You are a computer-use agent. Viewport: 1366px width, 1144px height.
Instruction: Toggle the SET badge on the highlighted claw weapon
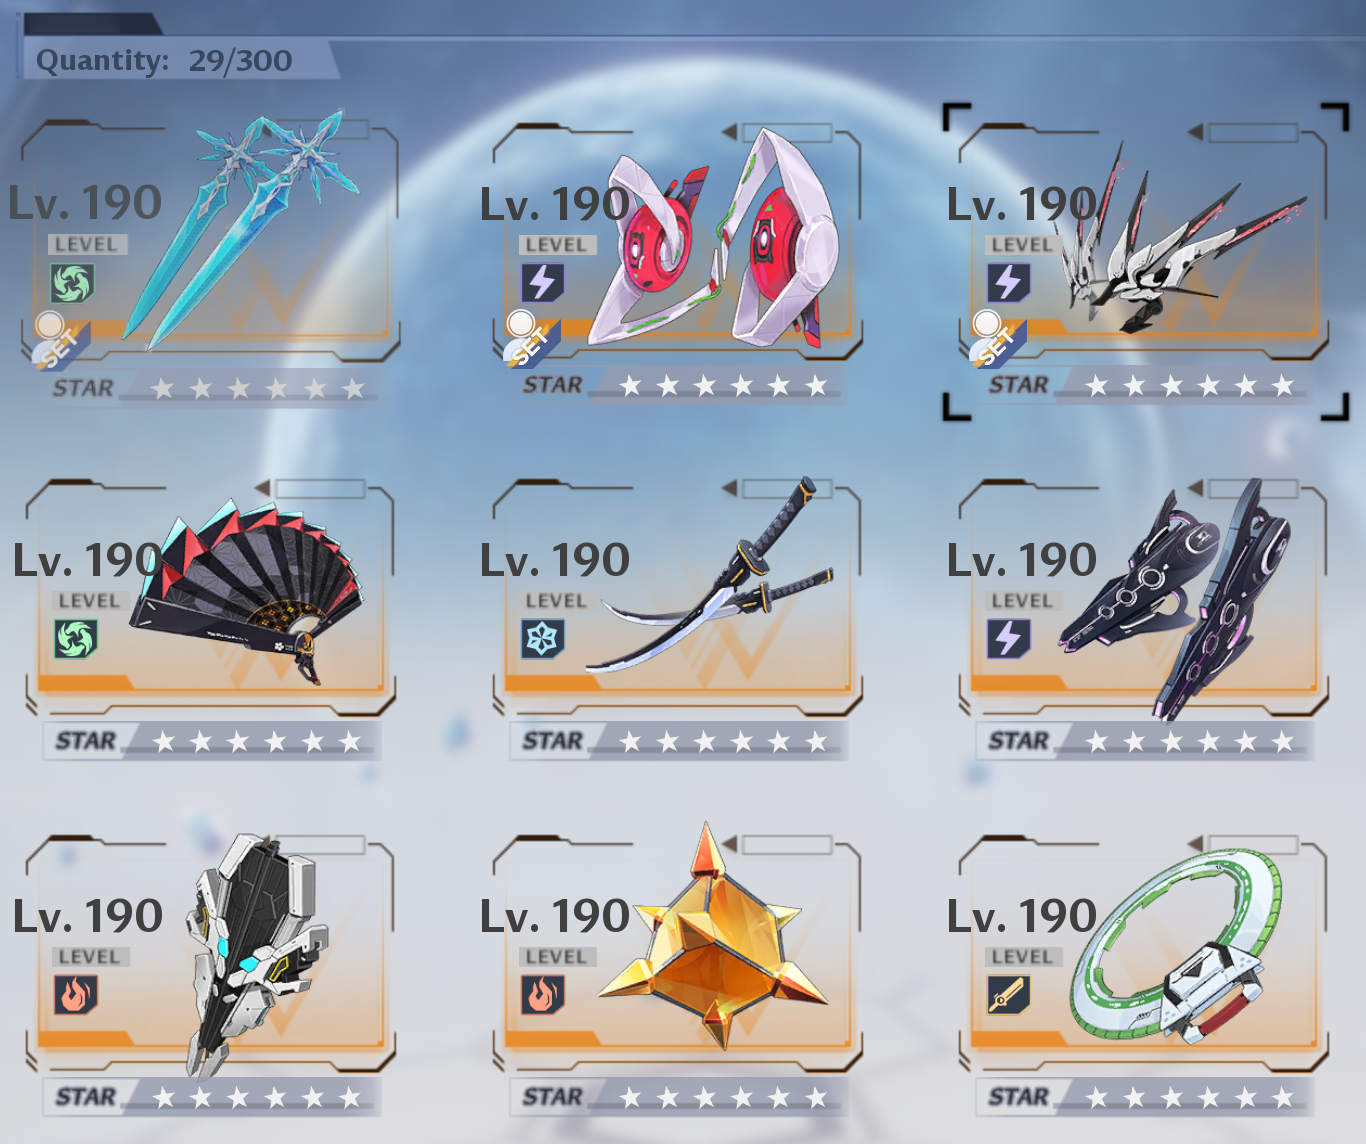(x=997, y=340)
